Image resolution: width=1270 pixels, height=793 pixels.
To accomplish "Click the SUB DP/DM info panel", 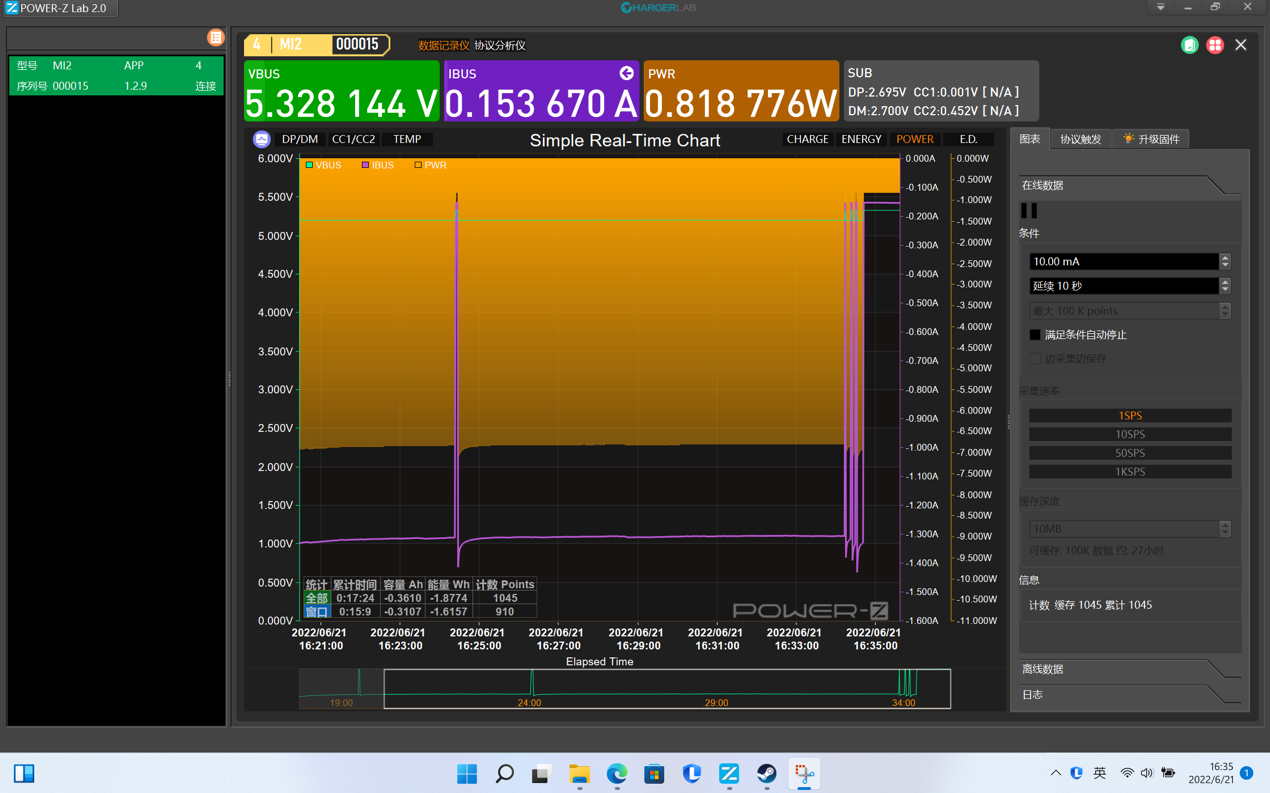I will [x=941, y=91].
